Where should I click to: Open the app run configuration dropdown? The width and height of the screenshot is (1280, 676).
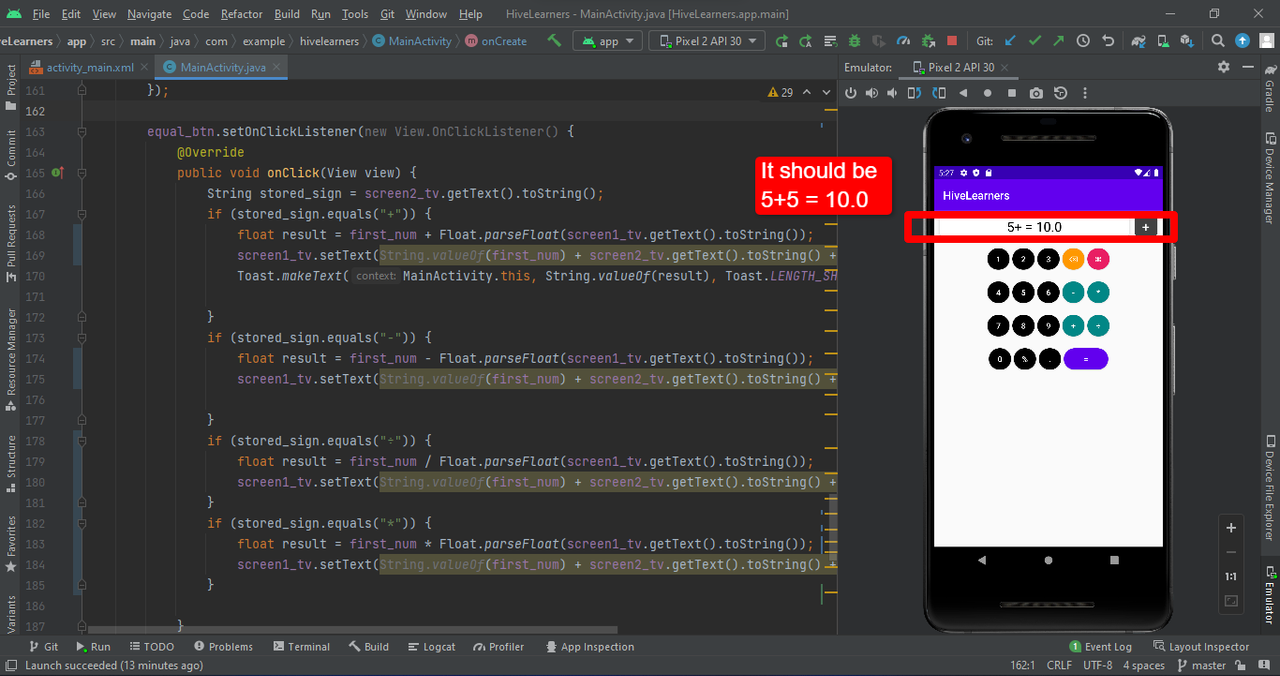point(608,41)
